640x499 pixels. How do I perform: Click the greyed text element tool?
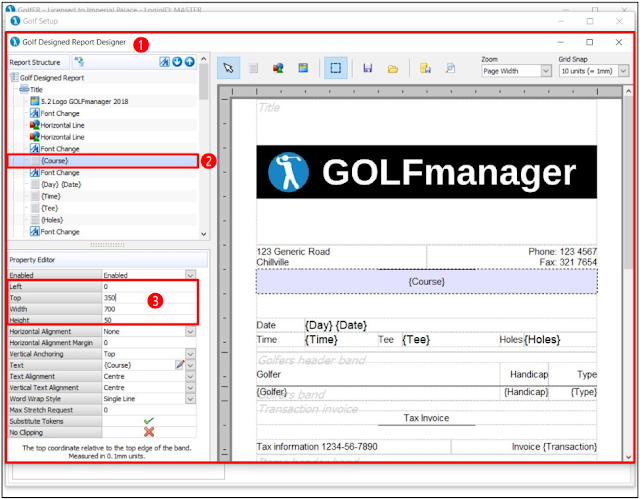click(x=253, y=68)
